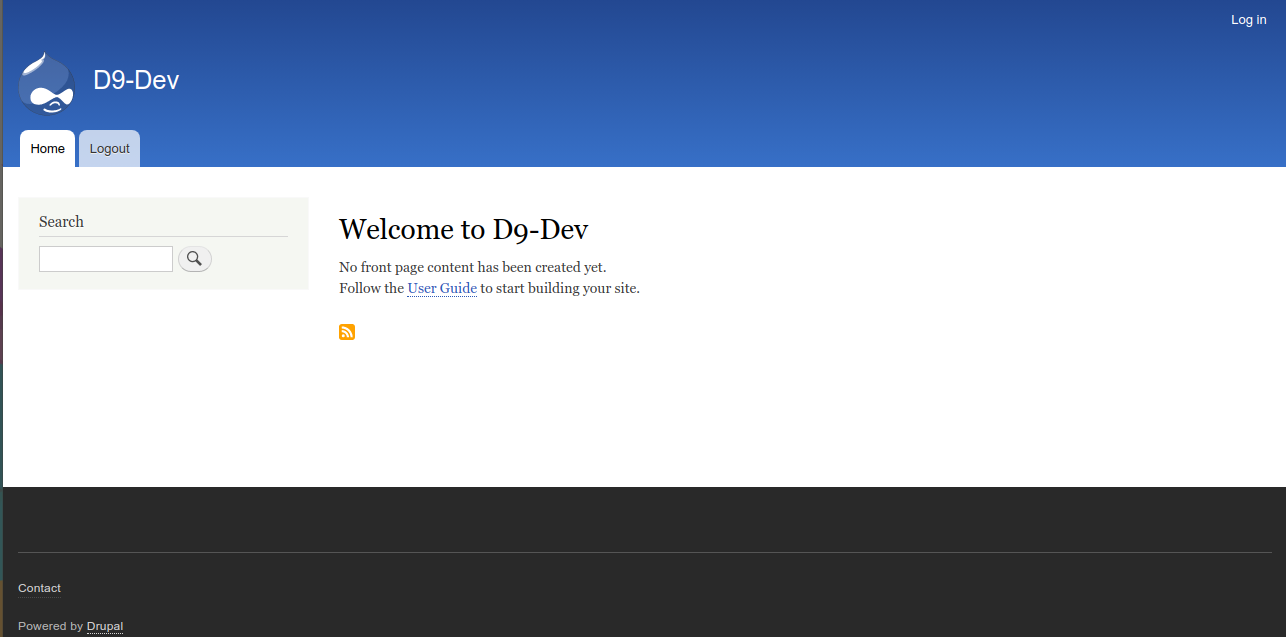
Task: Open the orange RSS feed icon
Action: 347,332
